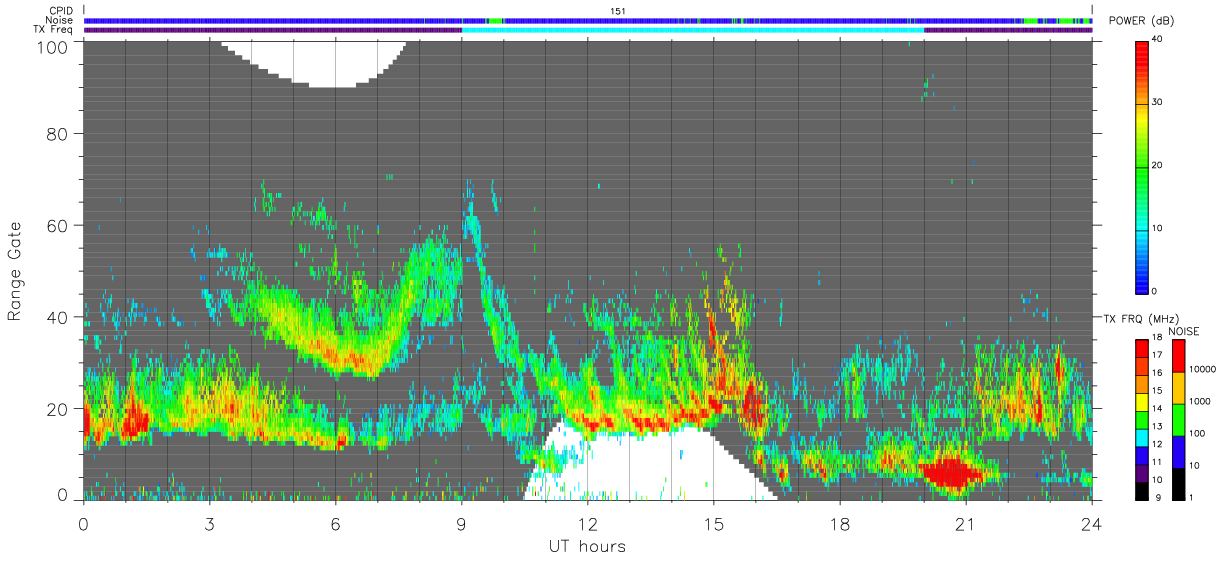Click the '100' label on the NOISE scale
Viewport: 1228px width, 567px height.
1199,434
